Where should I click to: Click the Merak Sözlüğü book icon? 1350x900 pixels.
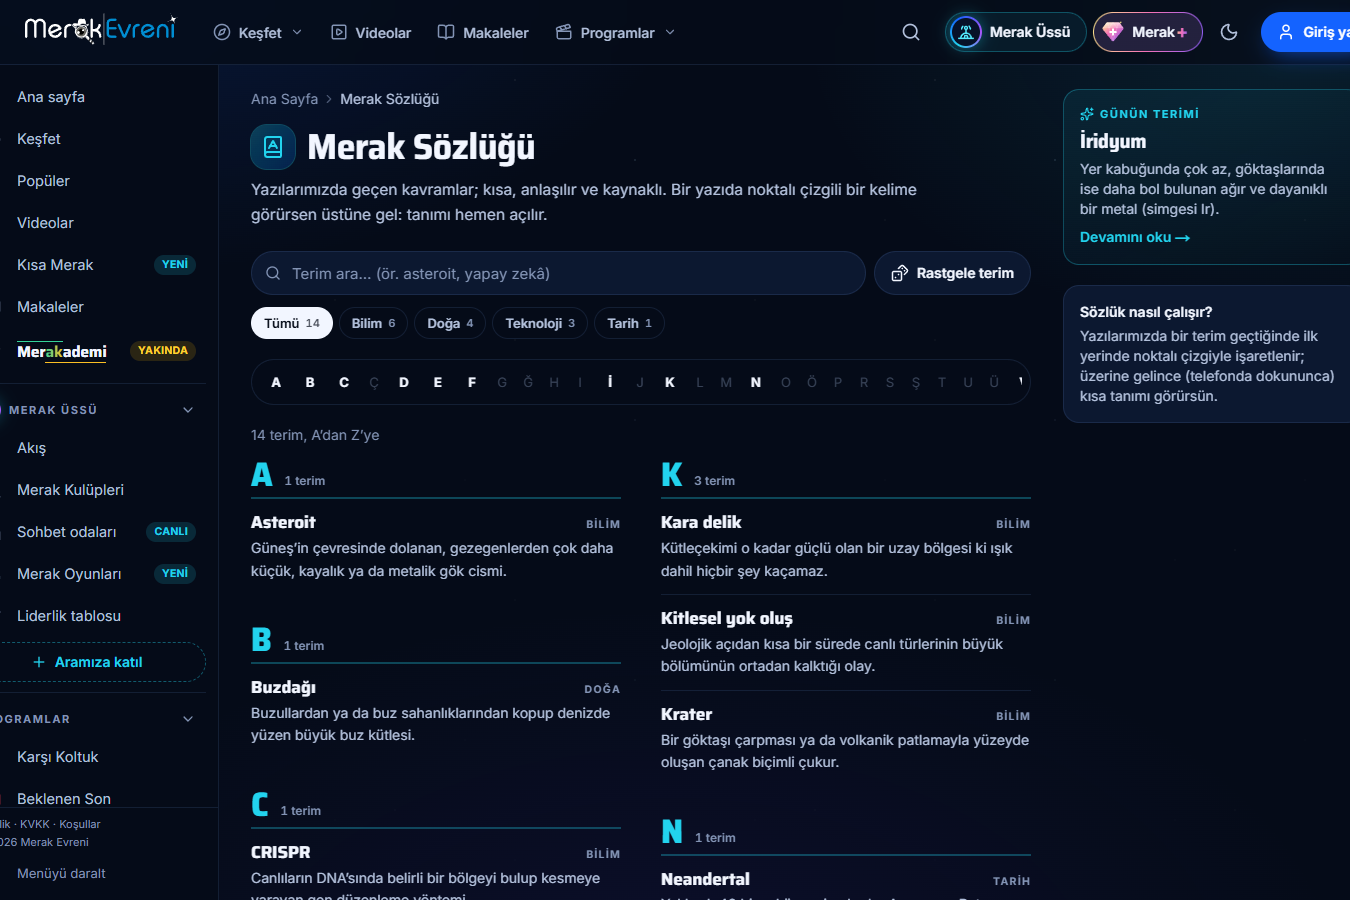point(273,147)
